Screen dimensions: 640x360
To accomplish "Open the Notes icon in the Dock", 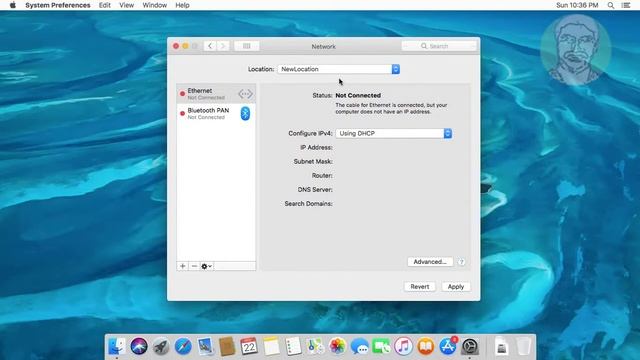I will pos(271,347).
